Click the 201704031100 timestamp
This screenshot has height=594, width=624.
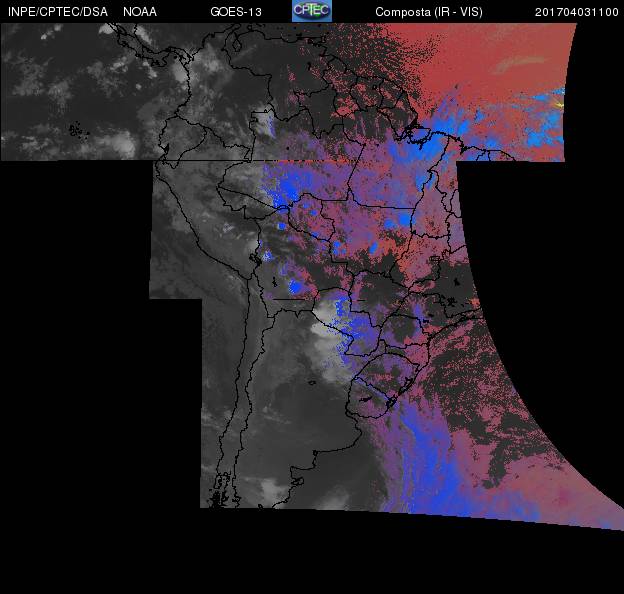577,12
